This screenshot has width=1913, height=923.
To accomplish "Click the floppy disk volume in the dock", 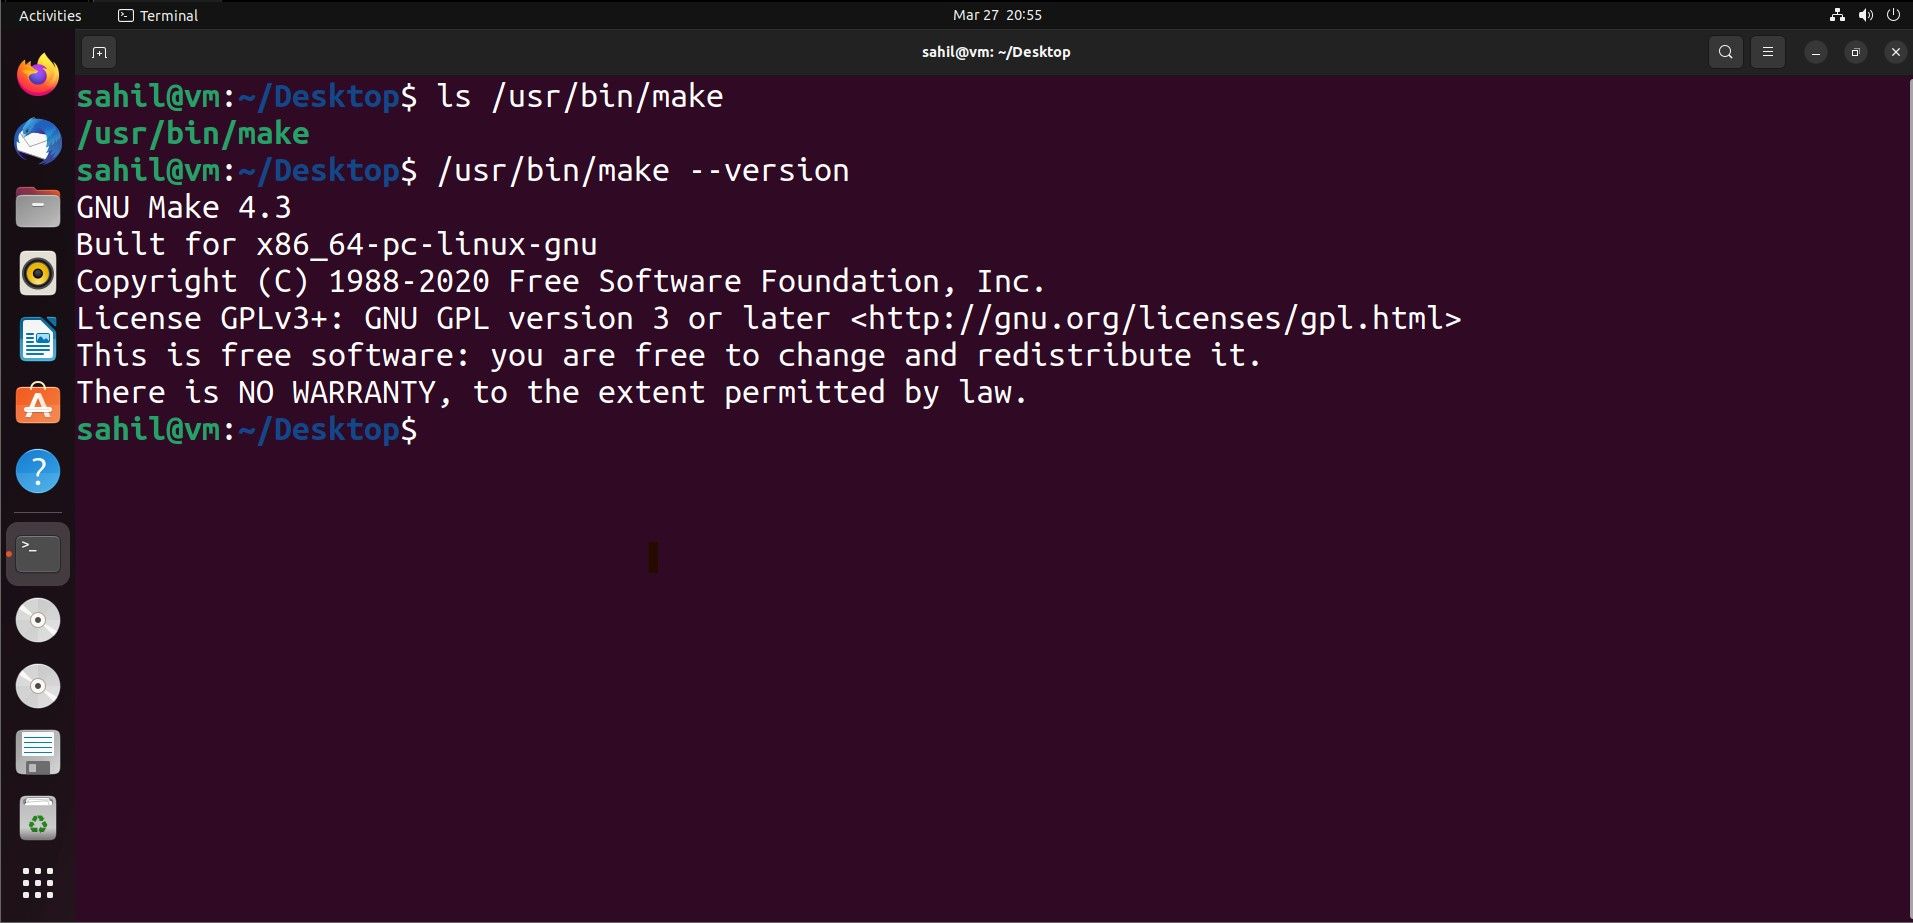I will tap(37, 752).
